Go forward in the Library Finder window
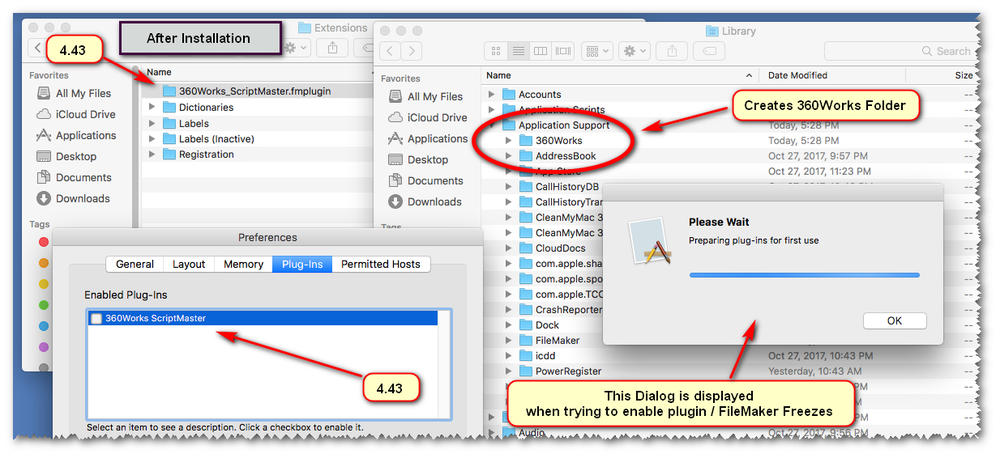 pyautogui.click(x=412, y=51)
